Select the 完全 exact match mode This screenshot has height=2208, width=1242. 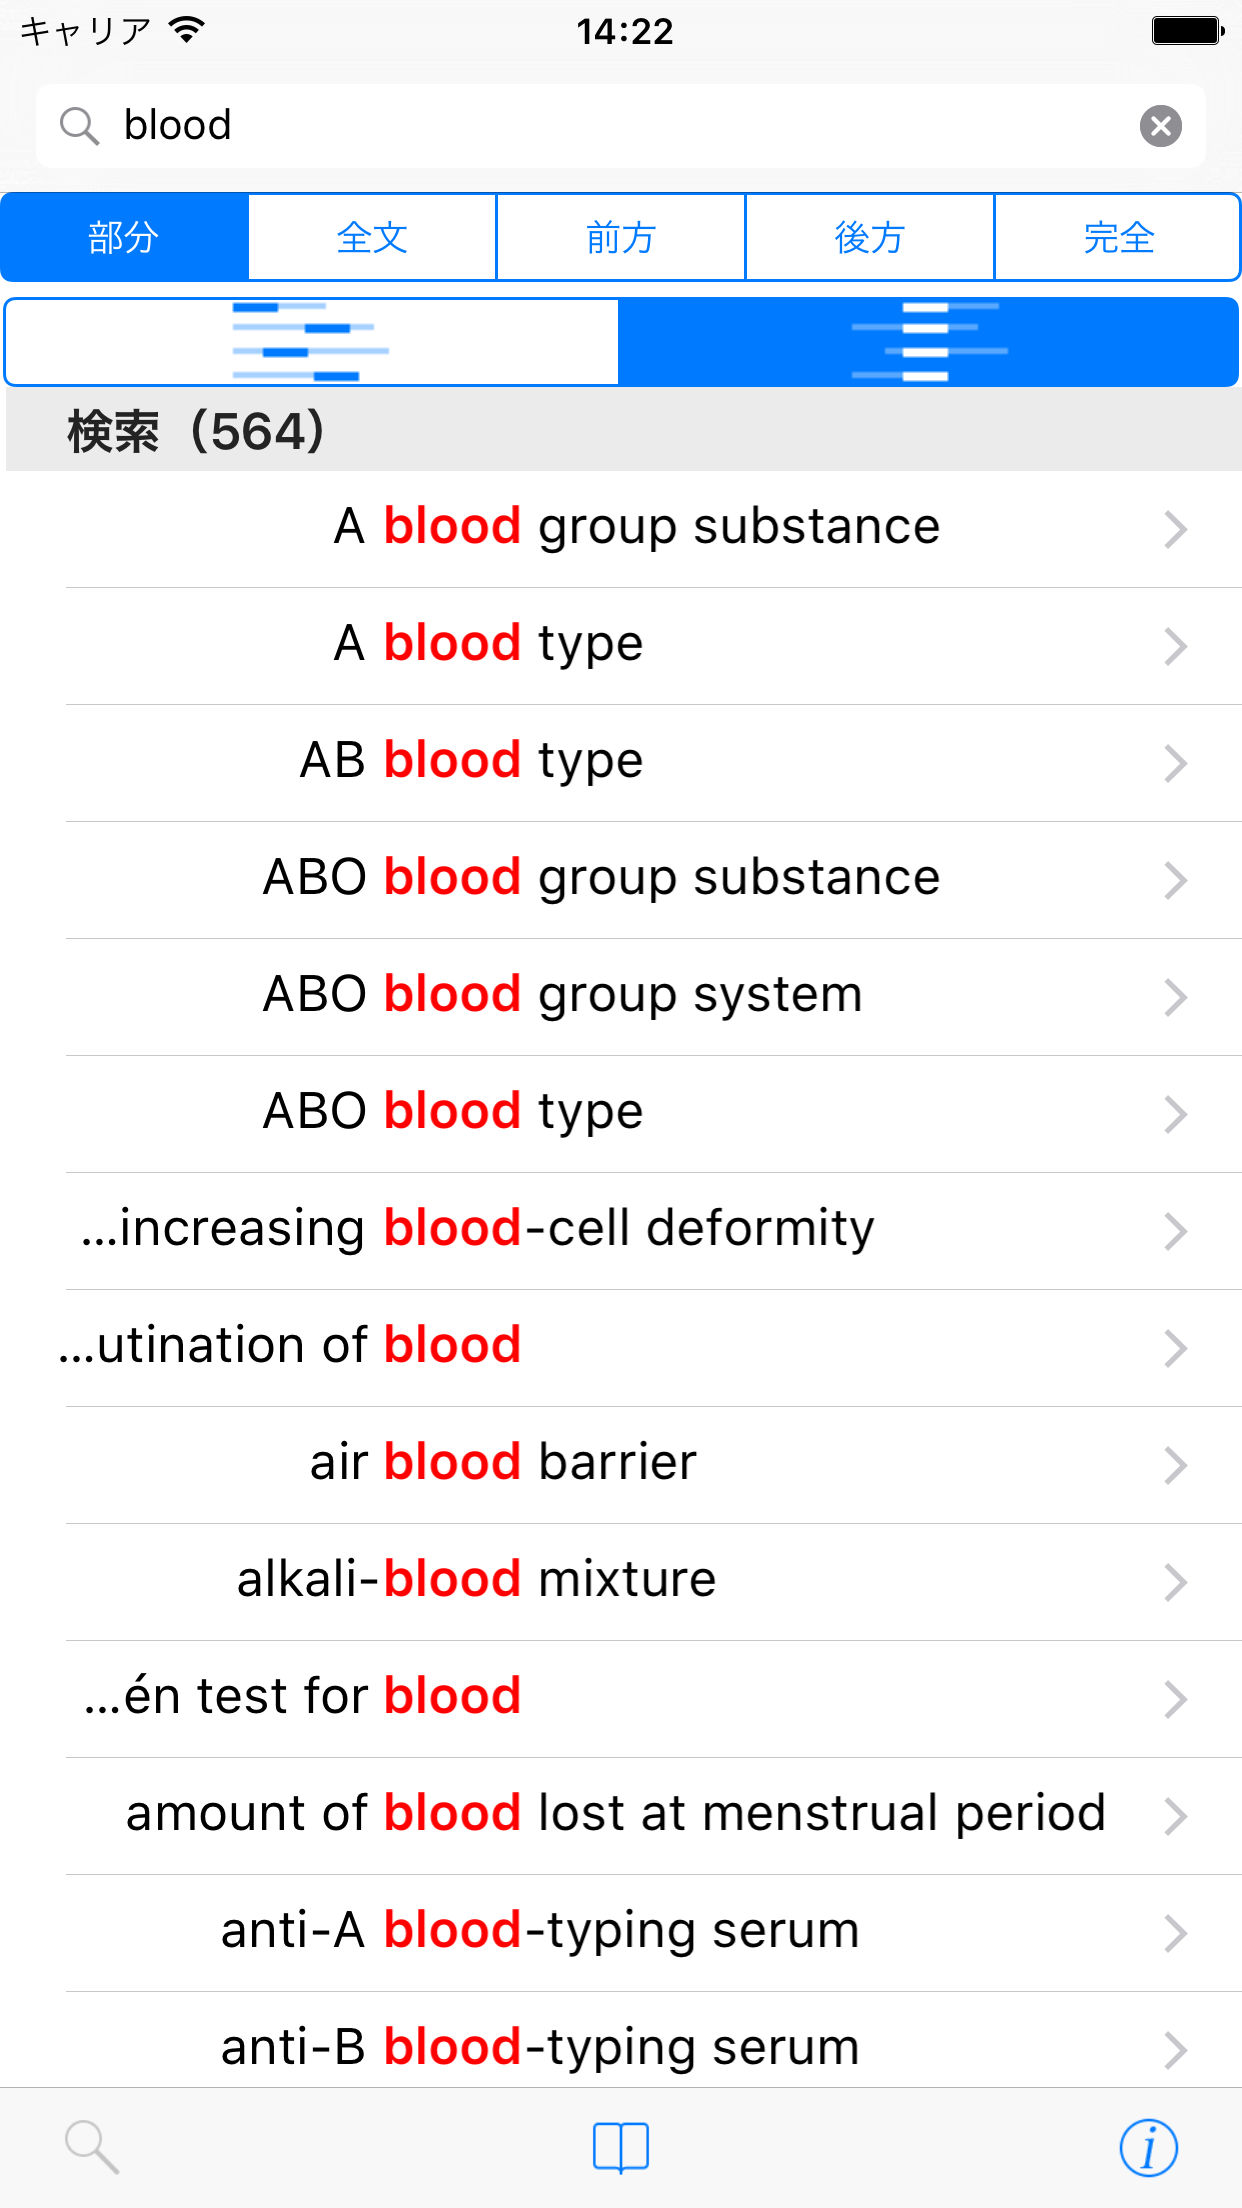[1118, 237]
